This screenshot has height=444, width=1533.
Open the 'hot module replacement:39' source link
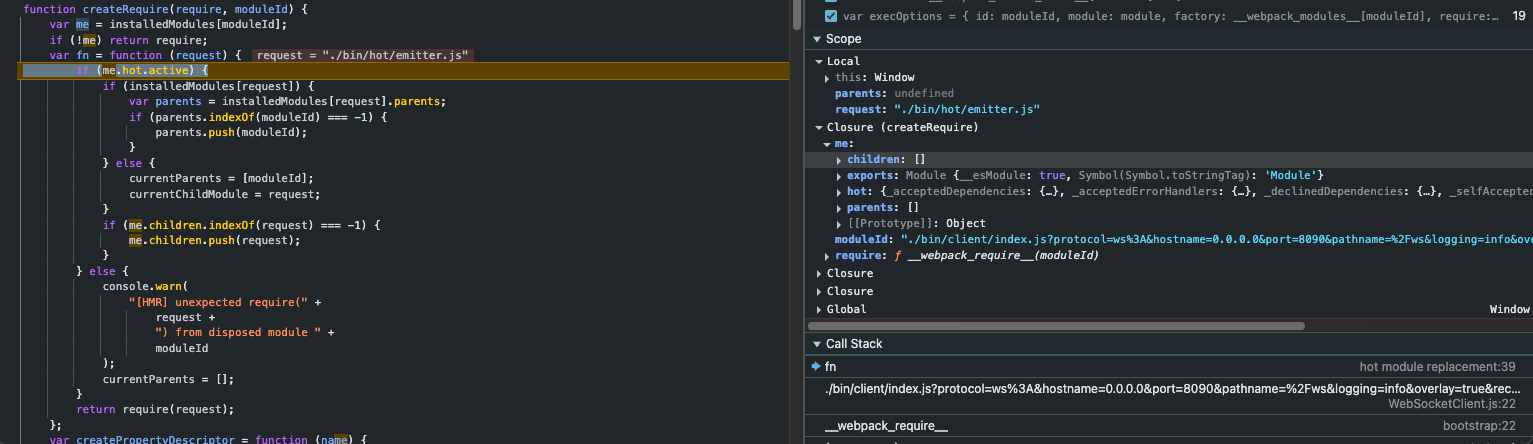tap(1437, 367)
